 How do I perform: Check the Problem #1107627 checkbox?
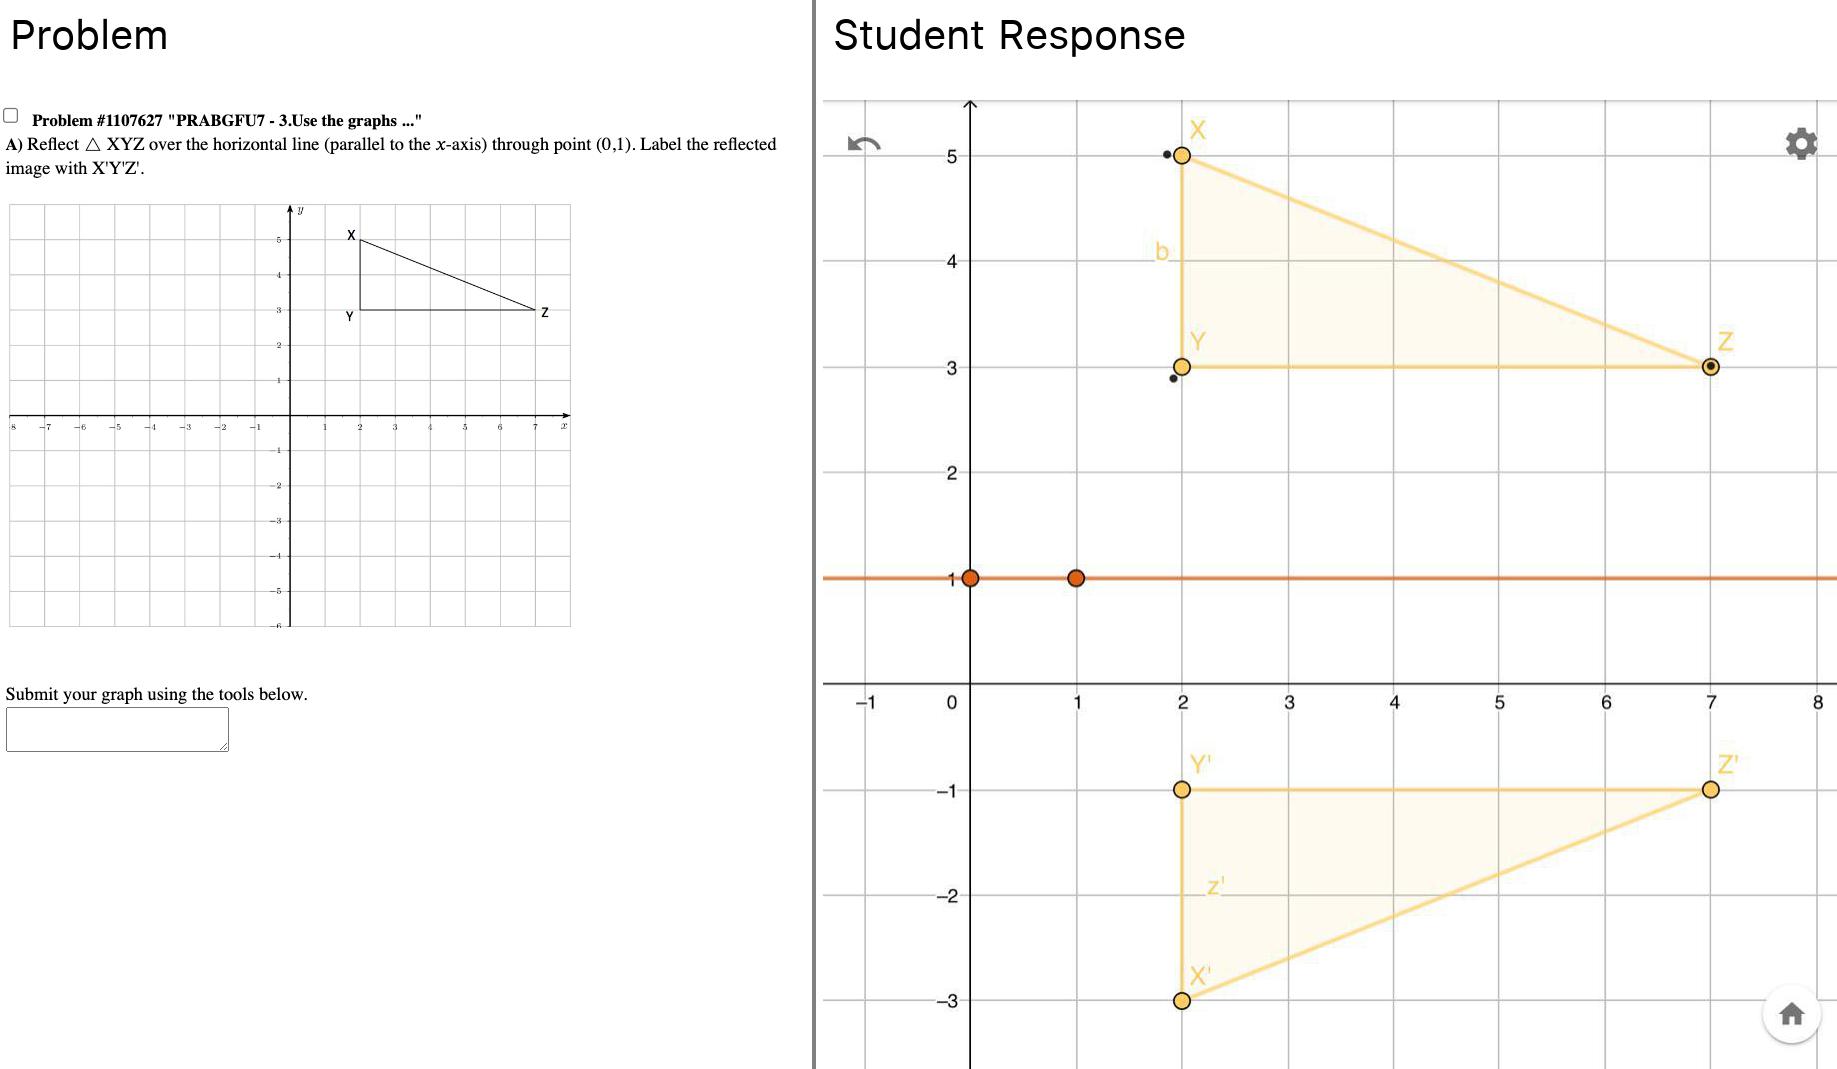click(x=11, y=116)
